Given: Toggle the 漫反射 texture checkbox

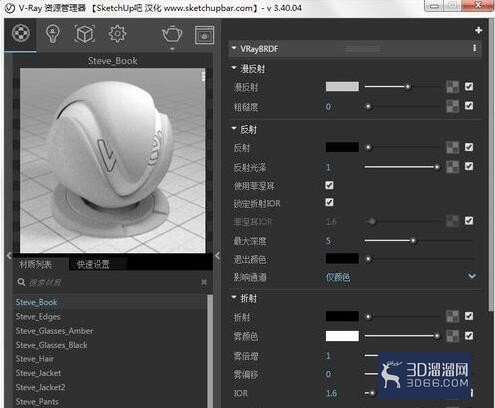Looking at the screenshot, I should 469,87.
